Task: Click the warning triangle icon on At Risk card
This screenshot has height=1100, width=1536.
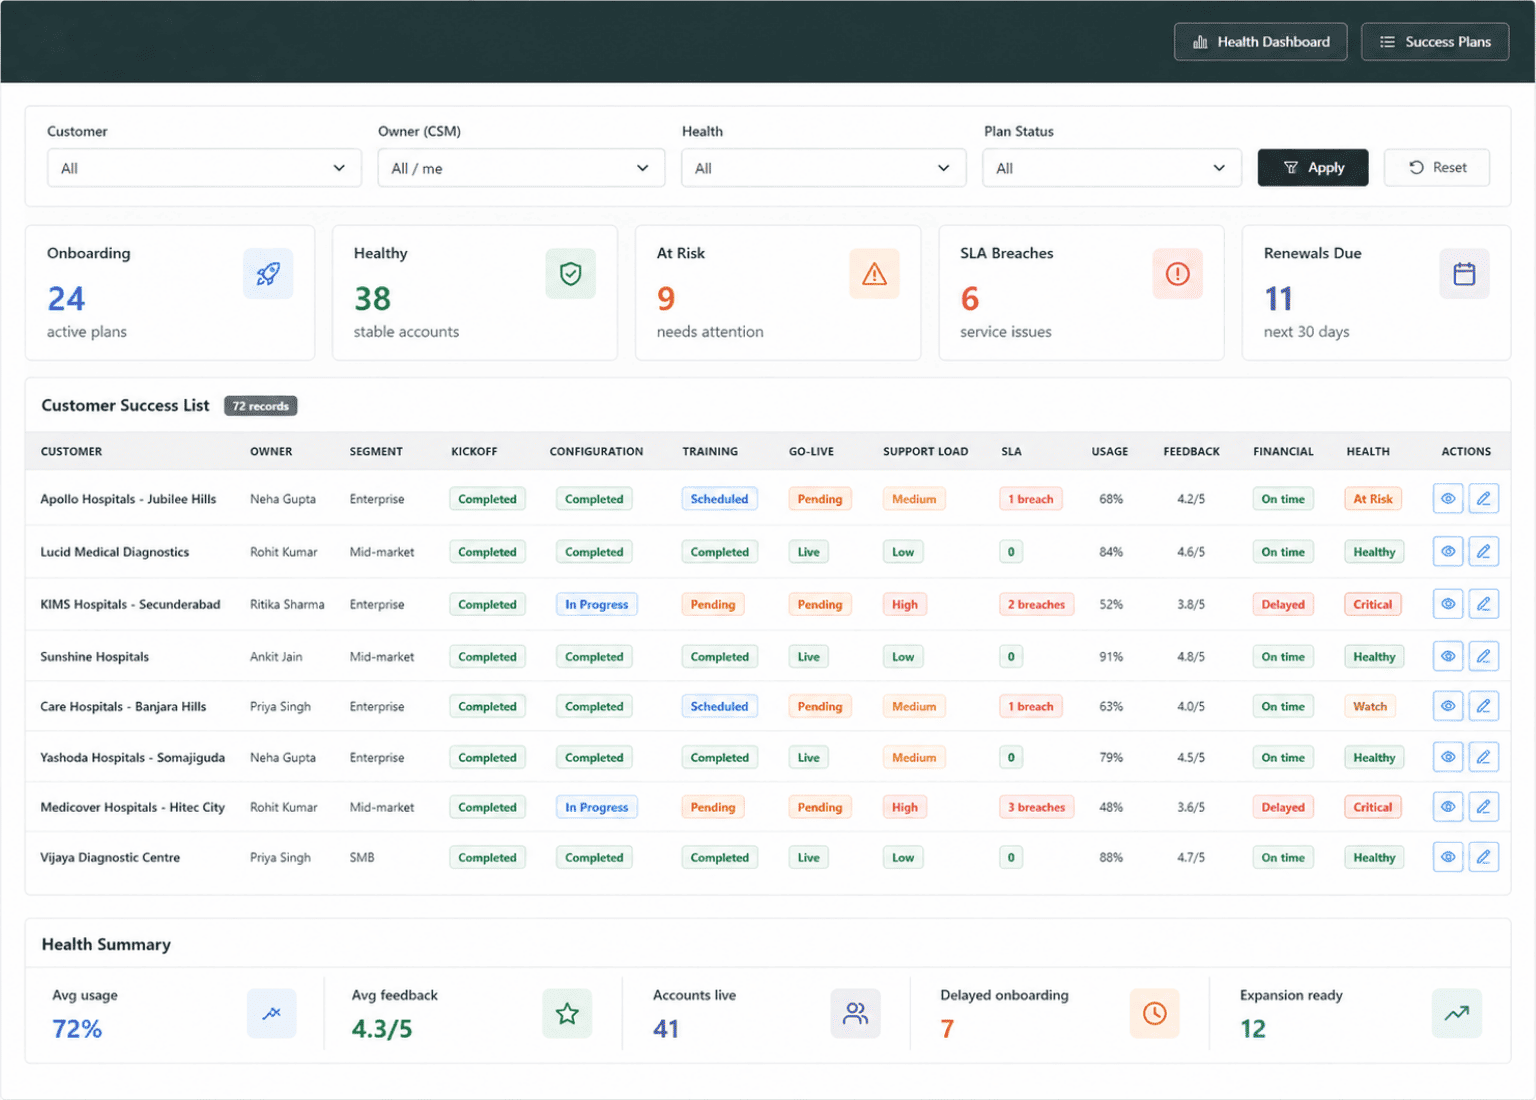Action: point(874,274)
